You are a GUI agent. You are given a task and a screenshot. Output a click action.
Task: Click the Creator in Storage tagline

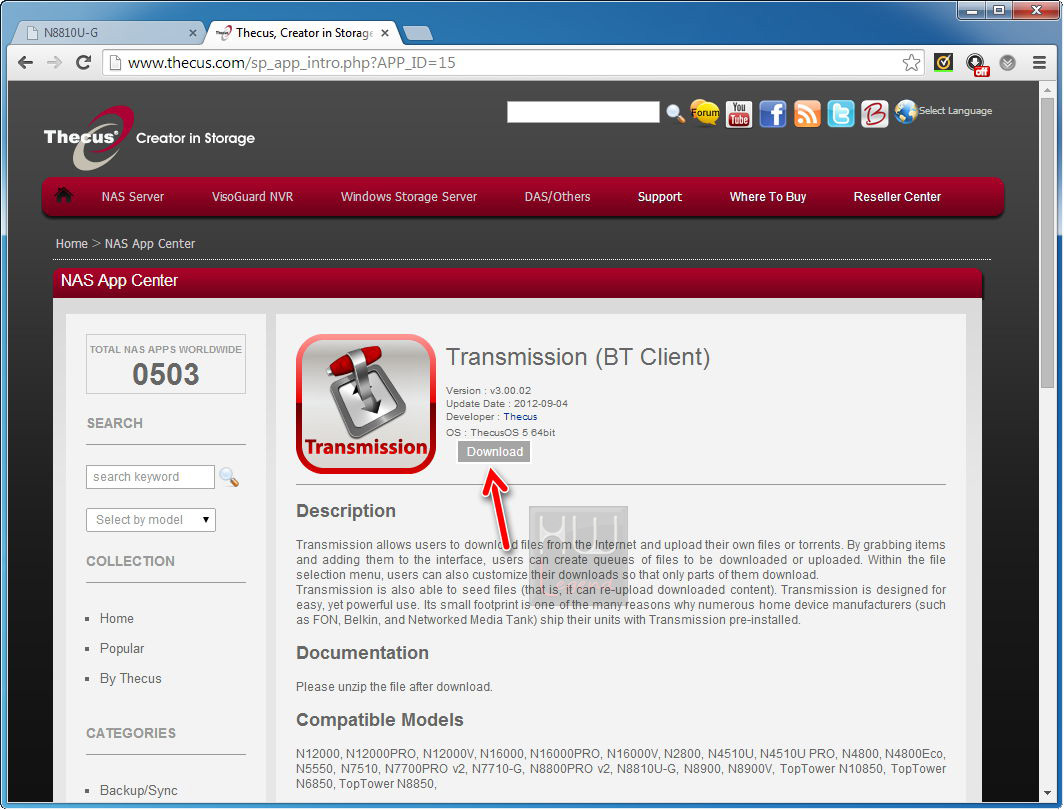pyautogui.click(x=195, y=138)
